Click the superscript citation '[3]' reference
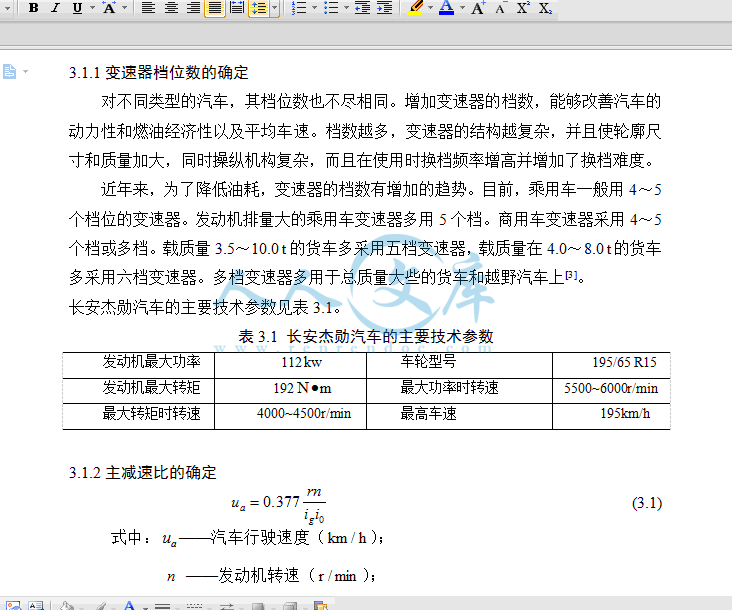 (x=571, y=275)
